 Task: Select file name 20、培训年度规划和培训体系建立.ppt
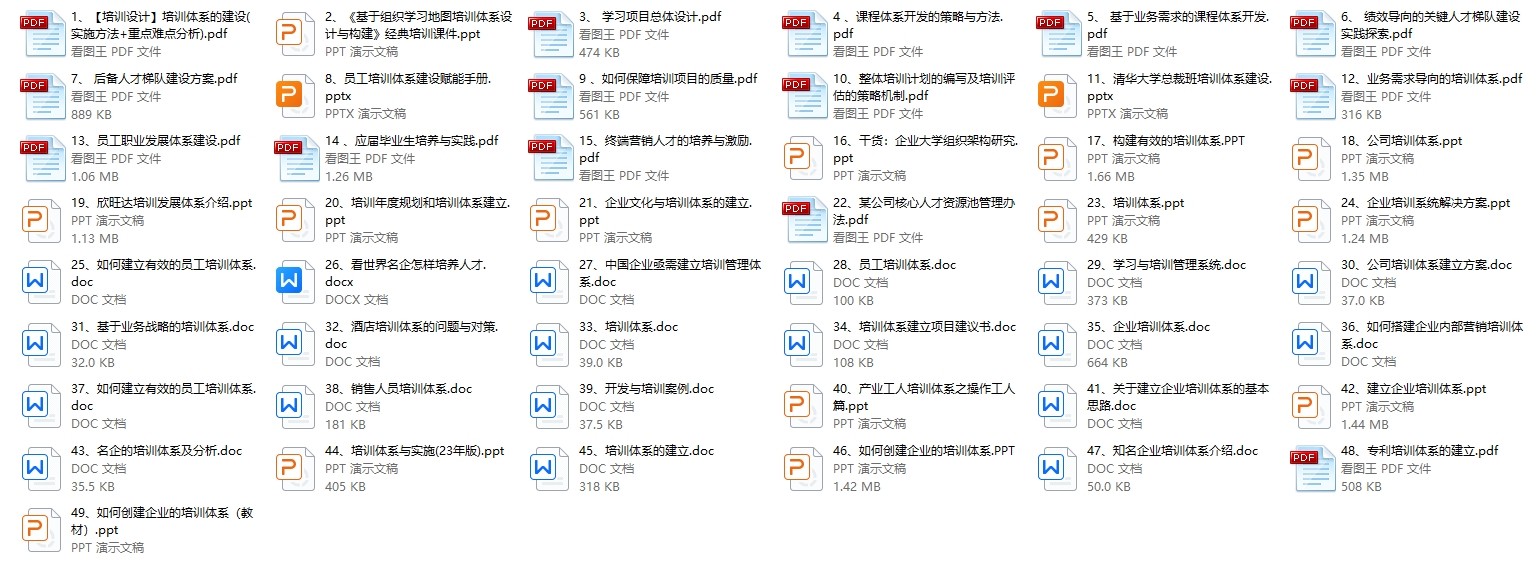[x=418, y=212]
